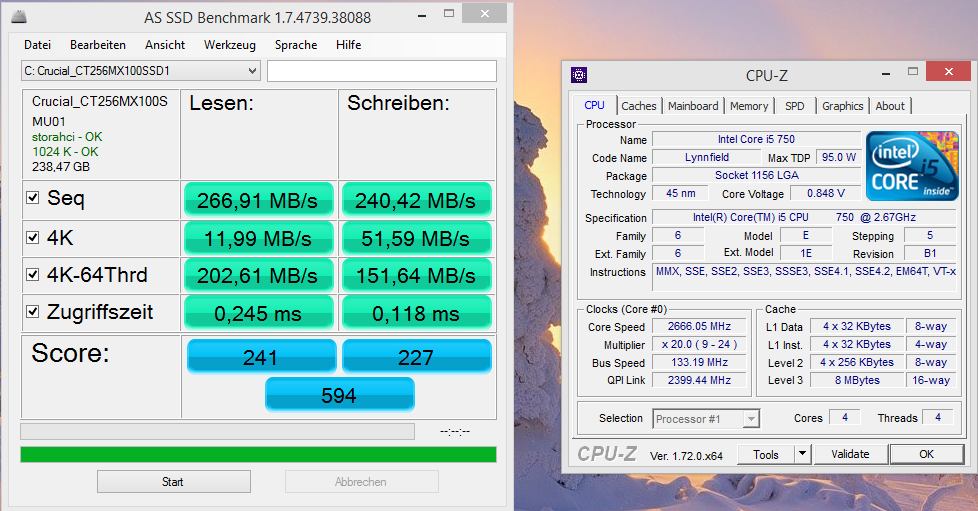The width and height of the screenshot is (978, 511).
Task: Open the Sprache menu
Action: [296, 45]
